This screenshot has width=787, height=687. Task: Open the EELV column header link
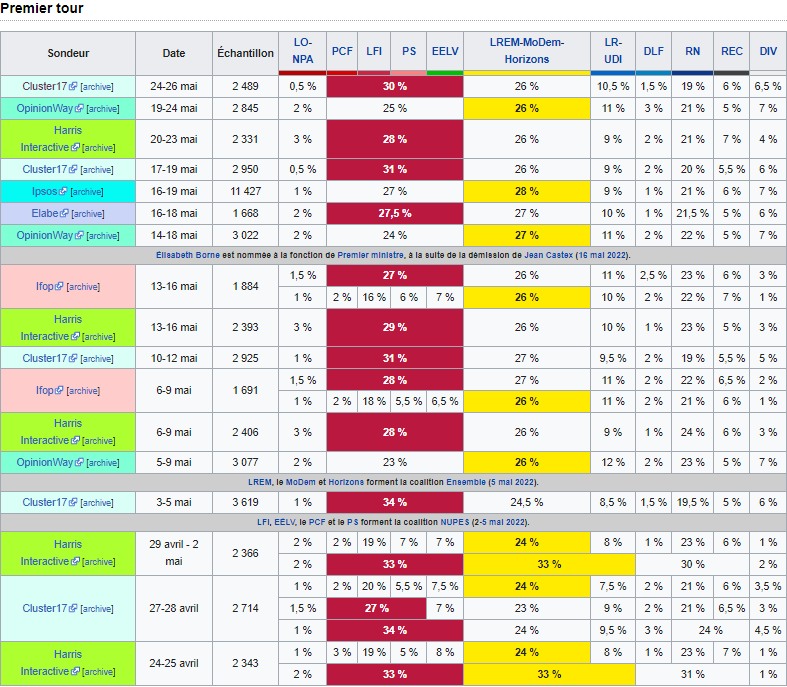coord(444,51)
